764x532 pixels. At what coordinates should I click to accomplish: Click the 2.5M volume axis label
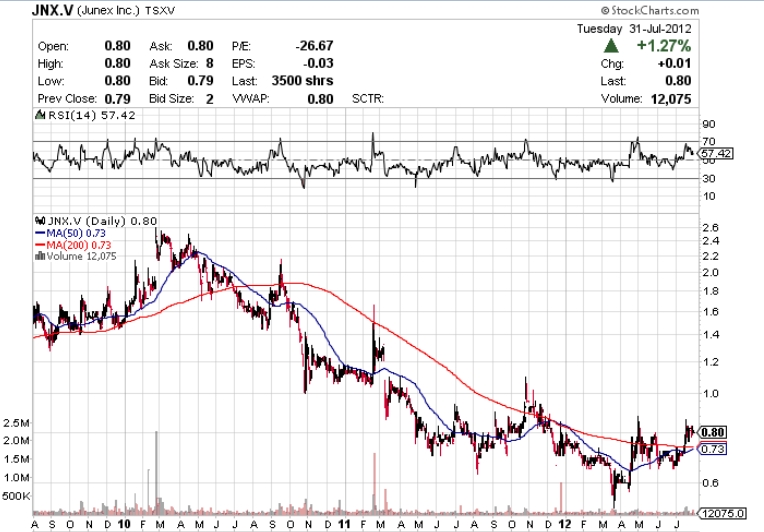(x=17, y=423)
